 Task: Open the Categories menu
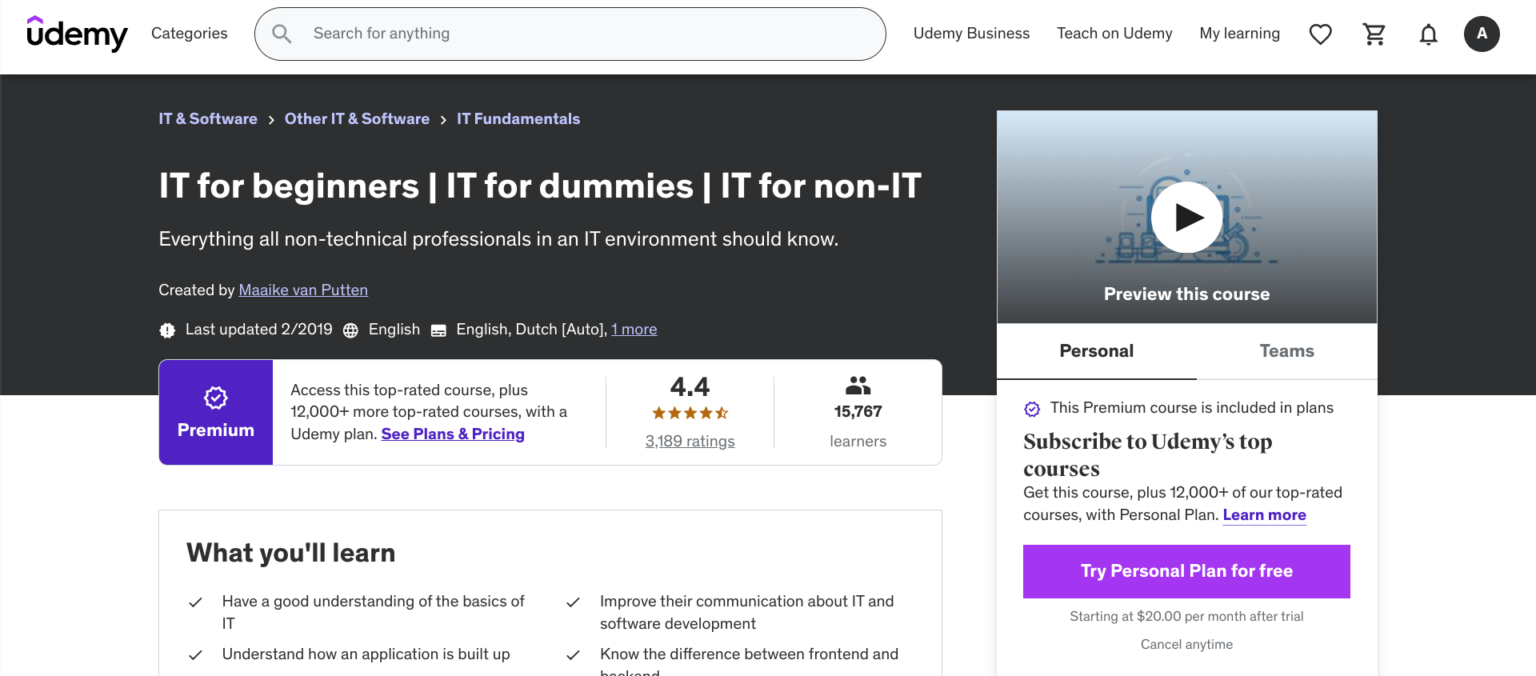pos(189,33)
